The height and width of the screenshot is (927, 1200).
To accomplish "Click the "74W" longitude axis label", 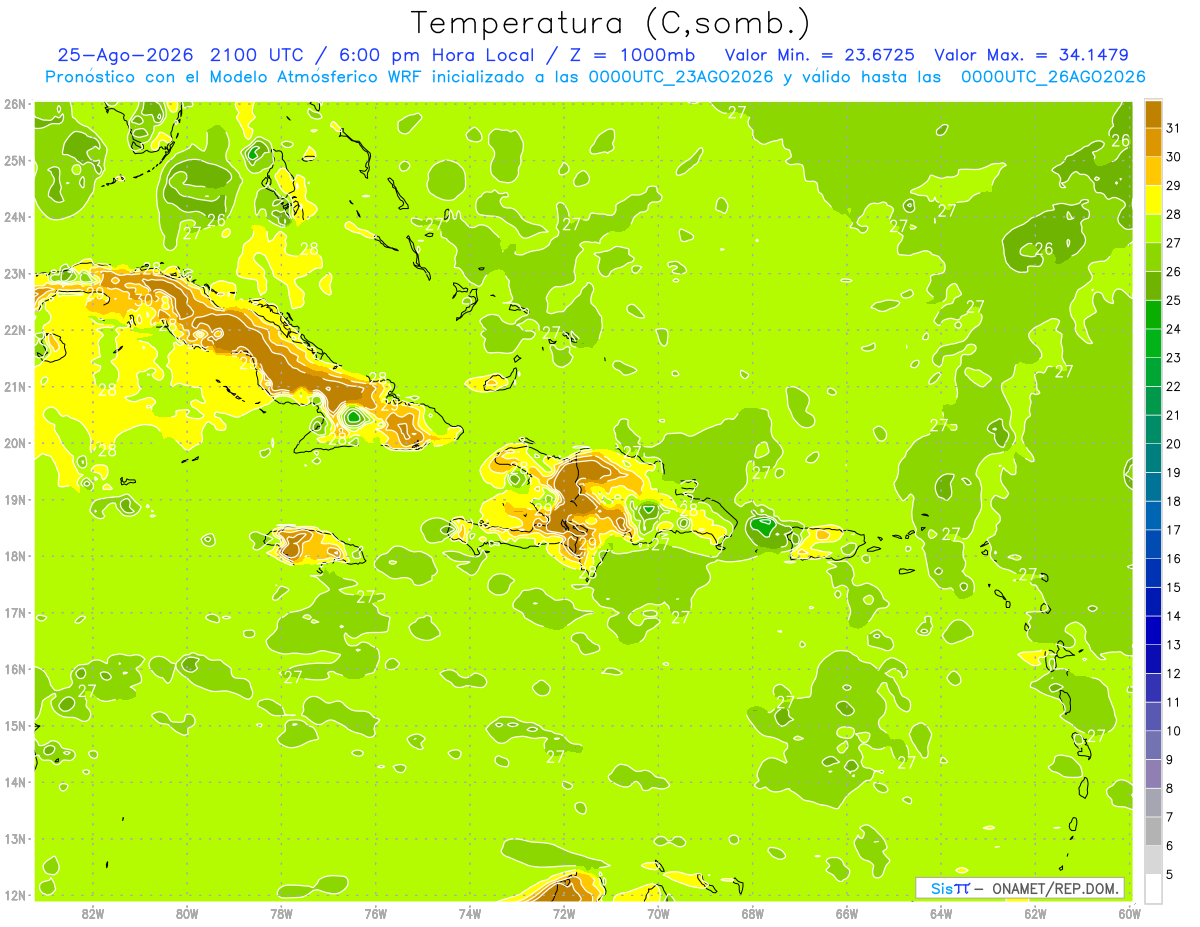I will [x=469, y=913].
